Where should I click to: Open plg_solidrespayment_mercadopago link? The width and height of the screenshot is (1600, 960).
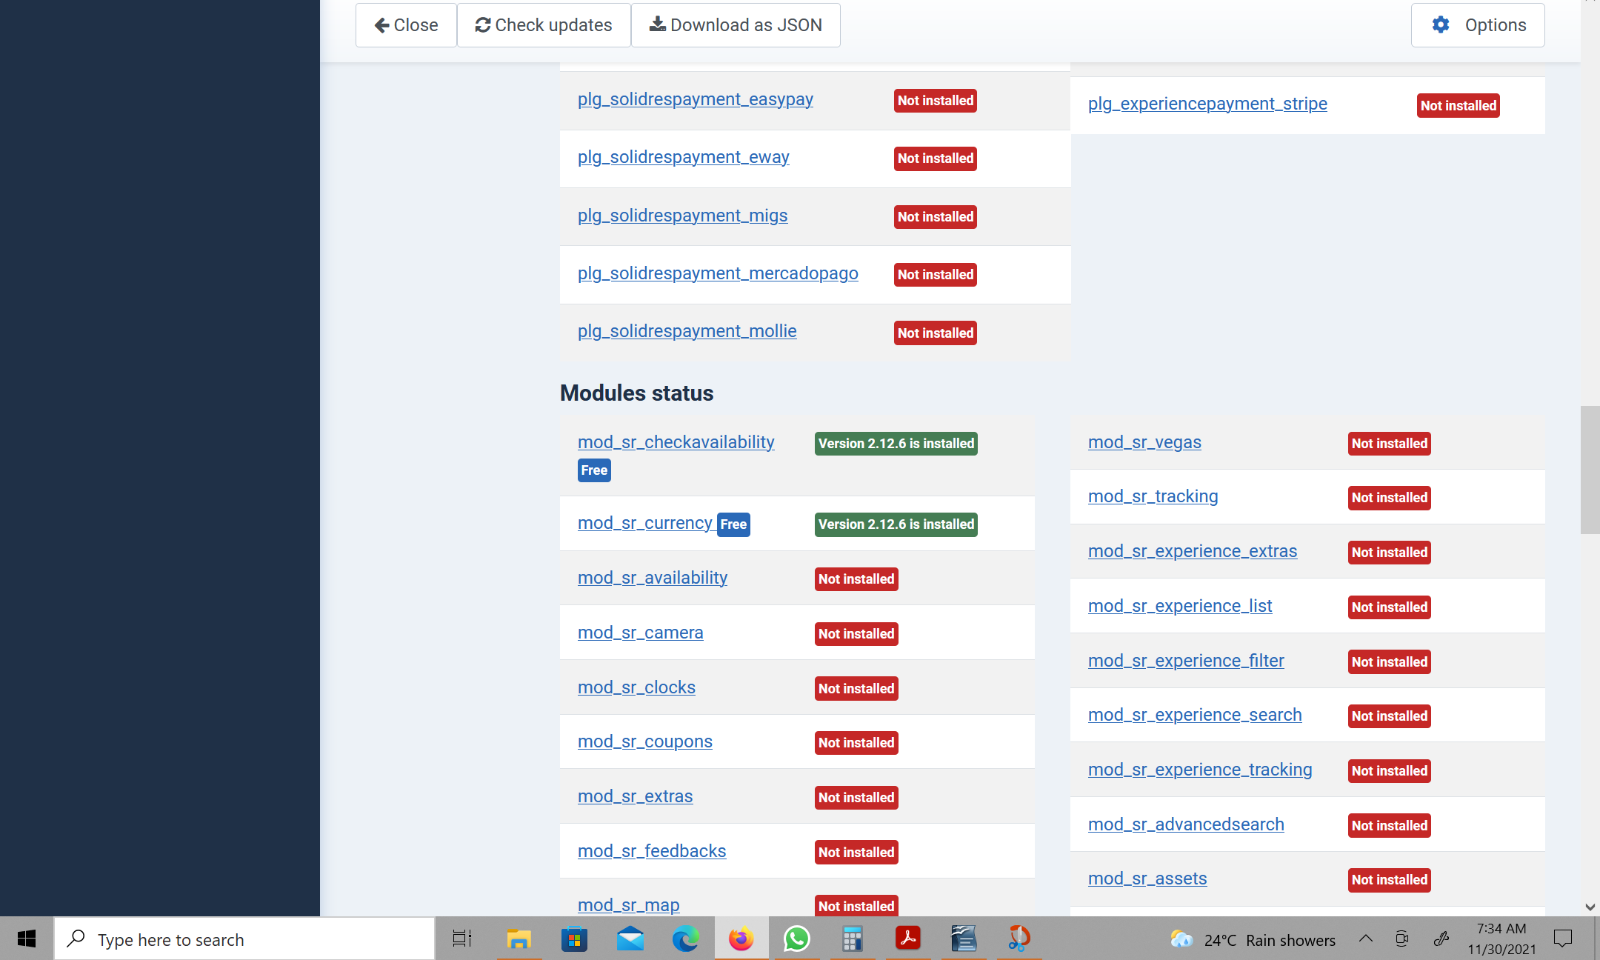[718, 273]
